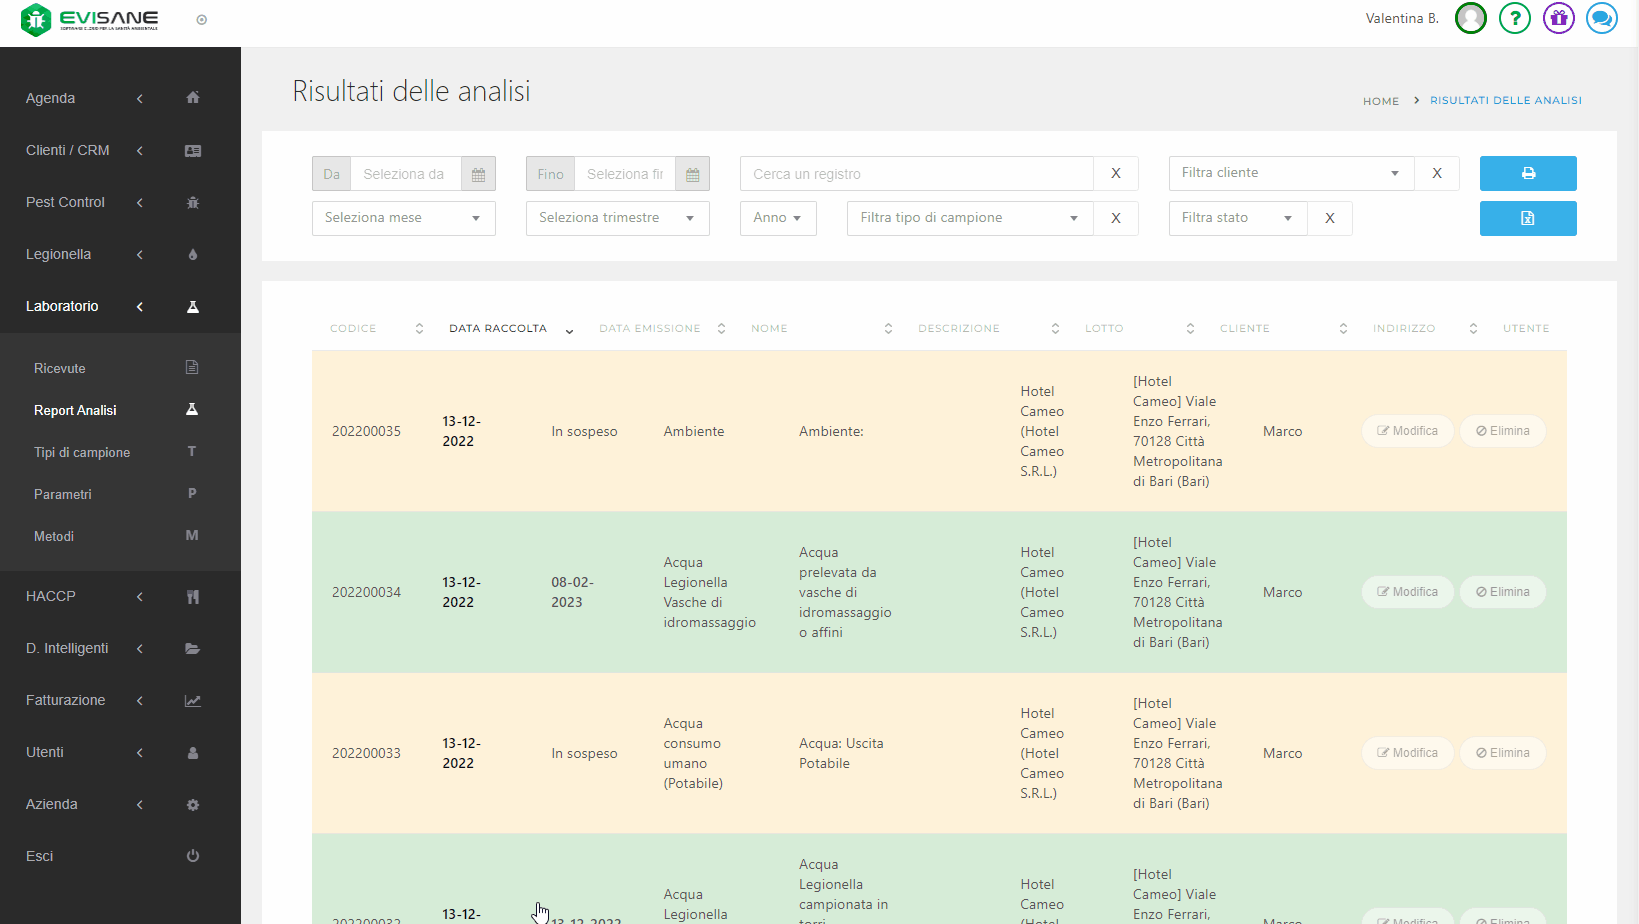
Task: Open calendar picker for Da date
Action: (x=478, y=174)
